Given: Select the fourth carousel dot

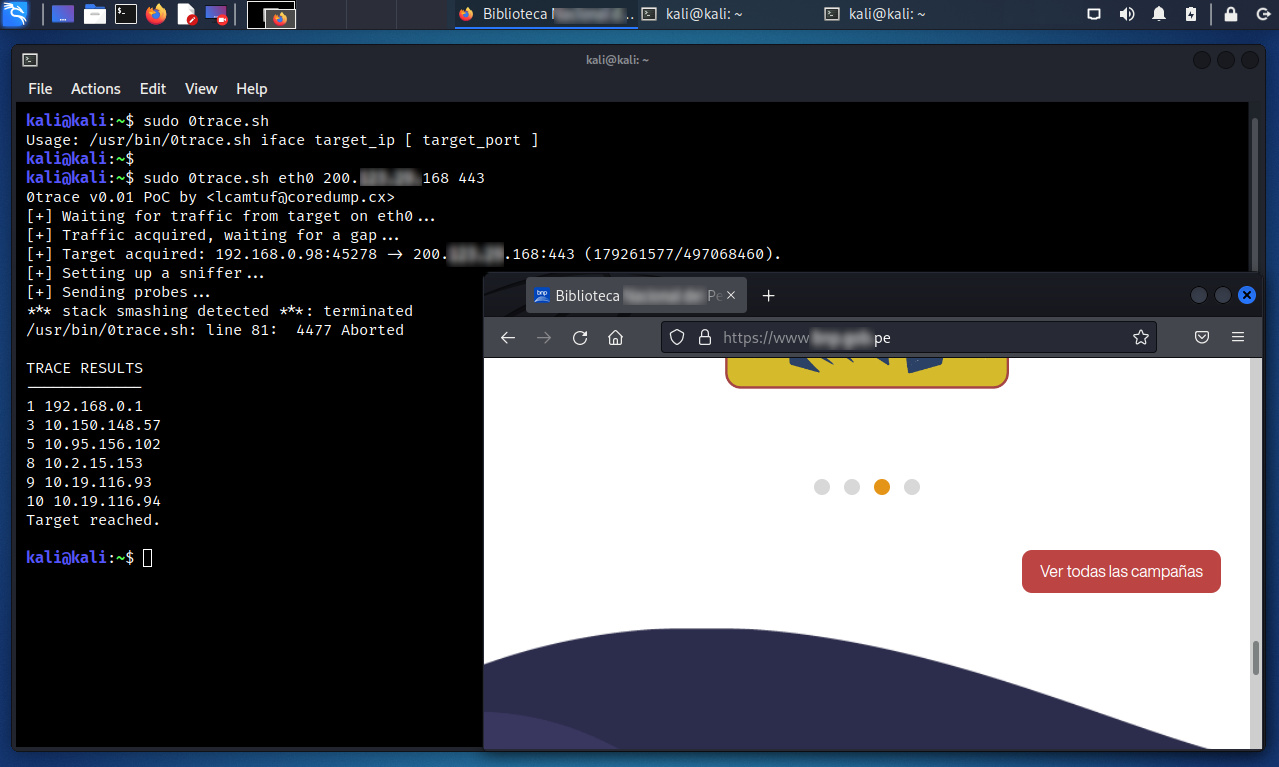Looking at the screenshot, I should tap(912, 487).
